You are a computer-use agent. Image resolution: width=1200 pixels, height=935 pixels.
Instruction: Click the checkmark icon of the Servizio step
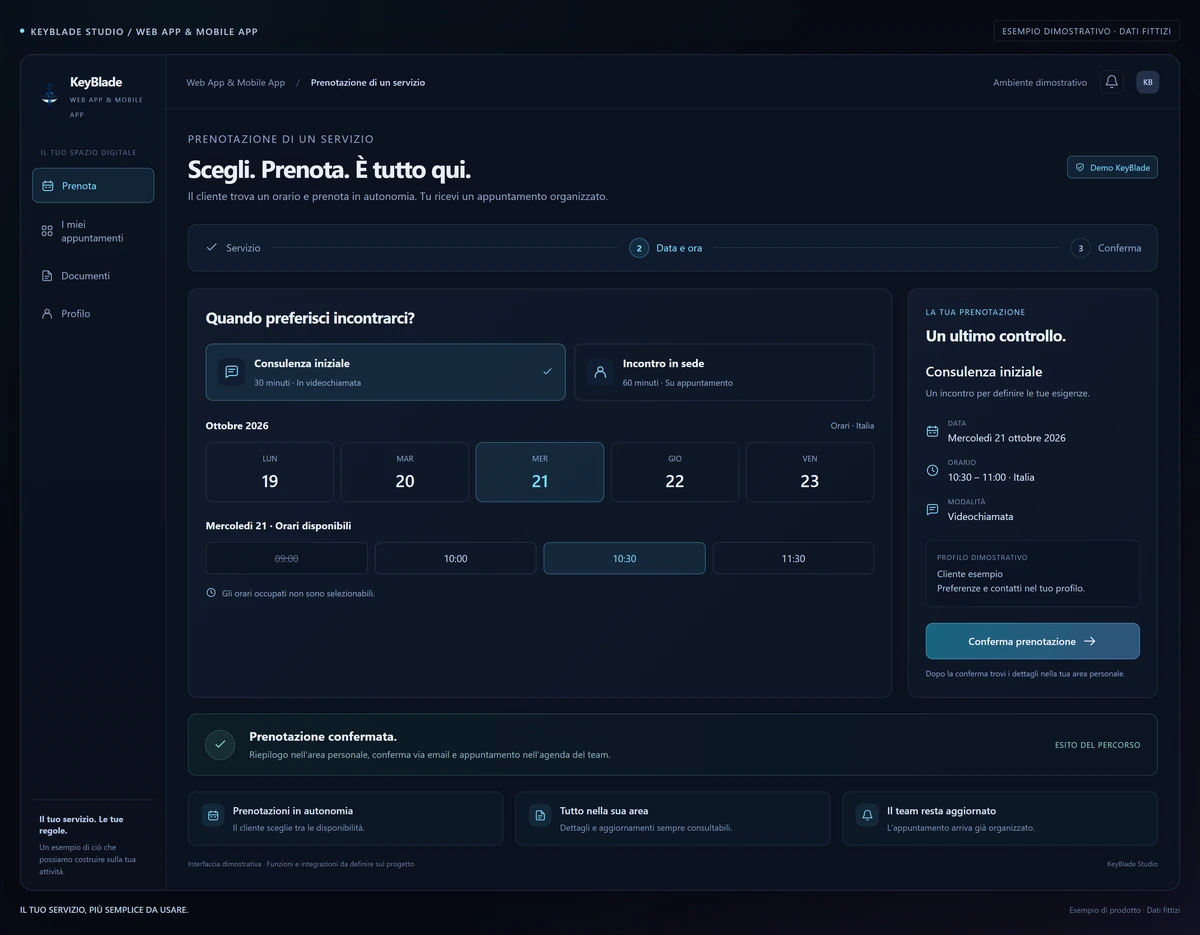click(211, 247)
